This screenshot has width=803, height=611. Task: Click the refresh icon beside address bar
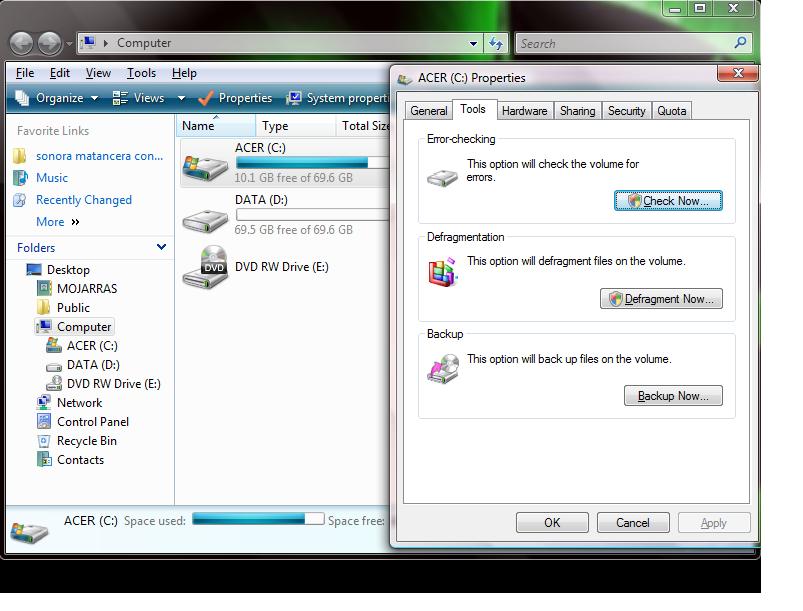pyautogui.click(x=496, y=43)
